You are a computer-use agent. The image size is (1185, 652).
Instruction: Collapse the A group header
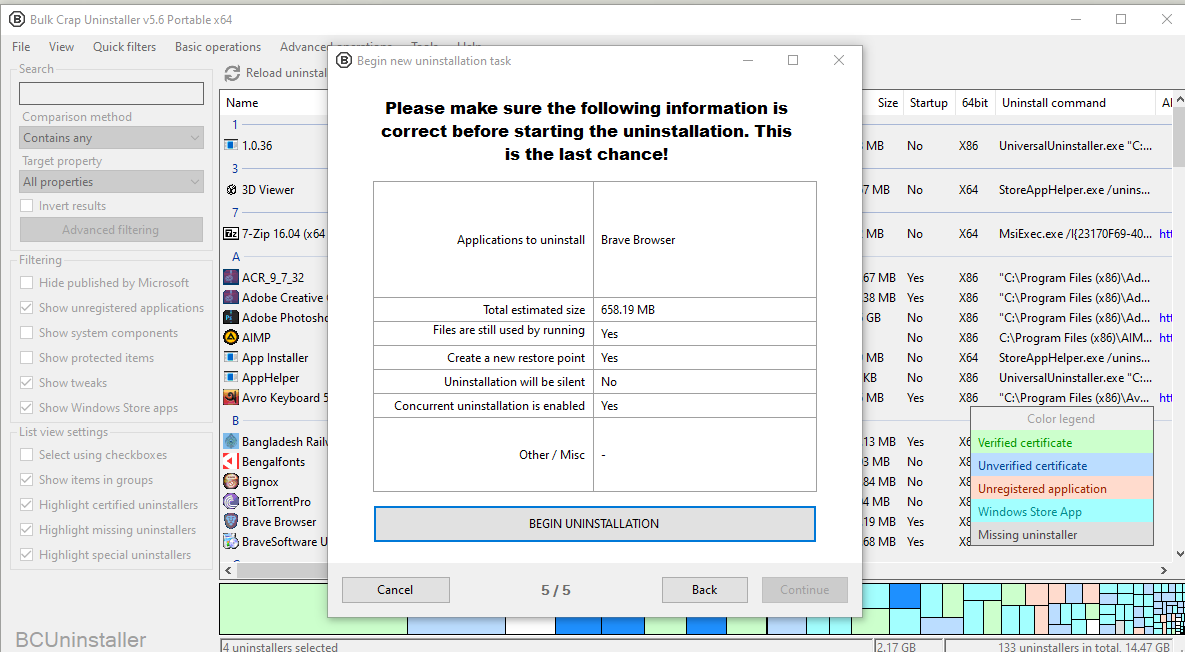click(236, 256)
